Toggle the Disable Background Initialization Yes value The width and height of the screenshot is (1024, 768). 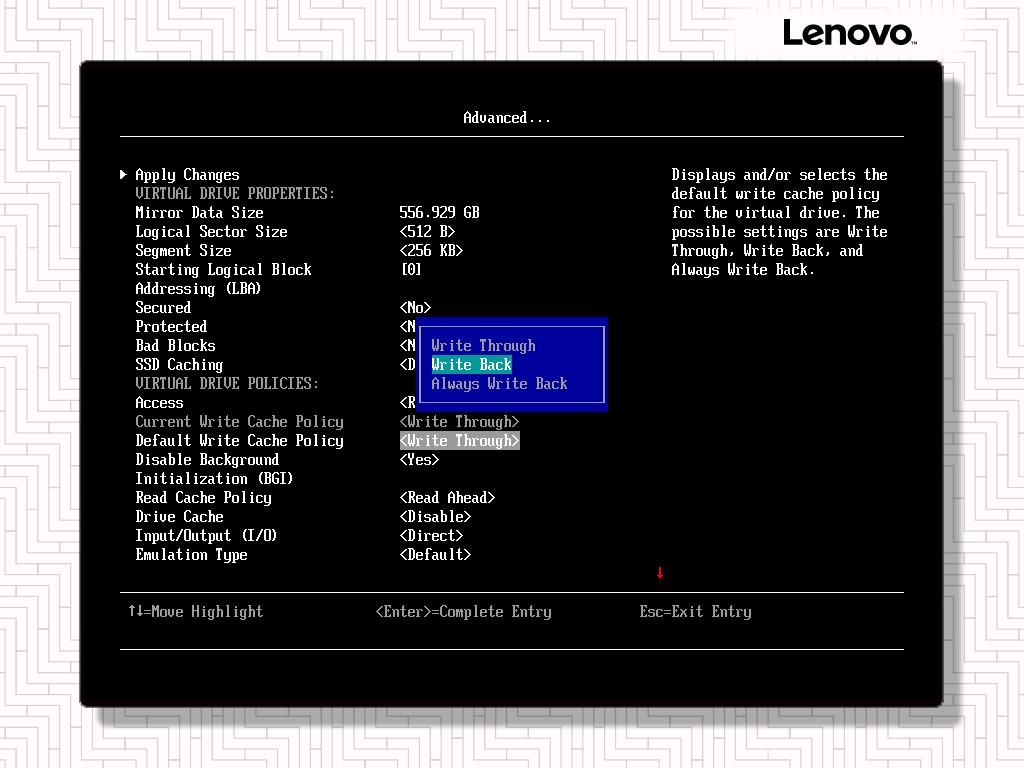419,460
